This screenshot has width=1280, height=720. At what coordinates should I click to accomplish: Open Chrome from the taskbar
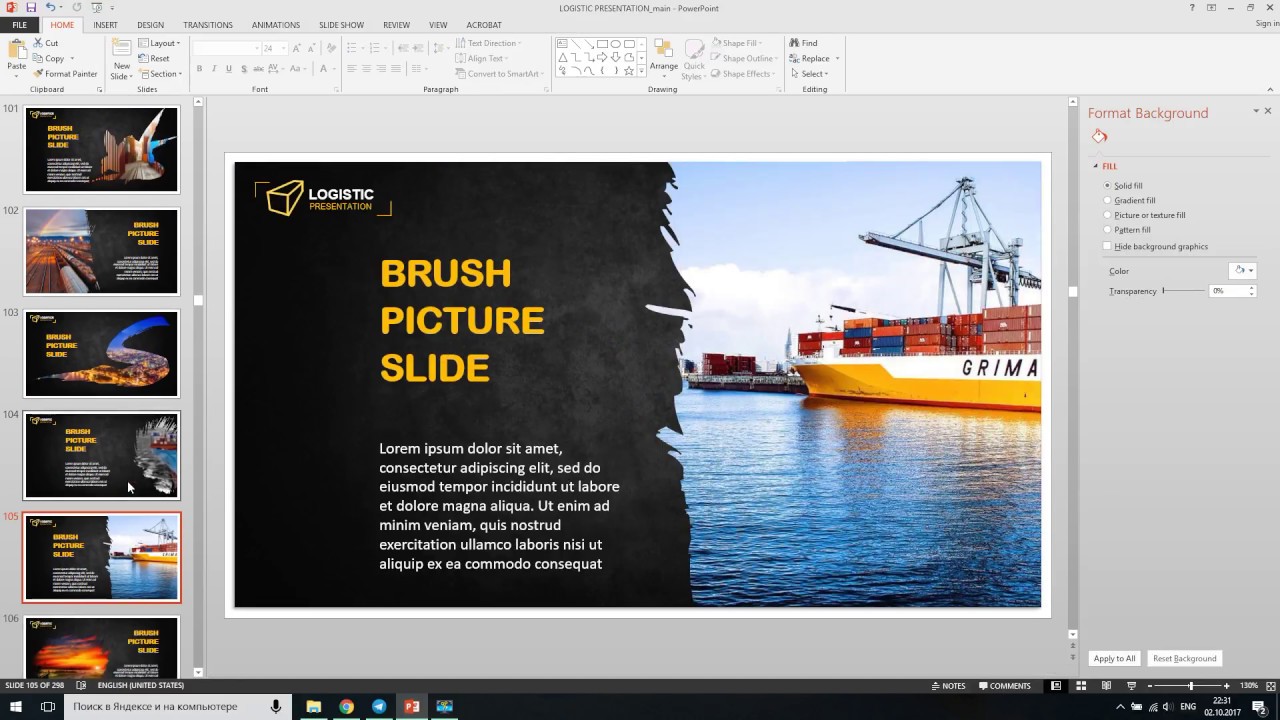(x=346, y=706)
